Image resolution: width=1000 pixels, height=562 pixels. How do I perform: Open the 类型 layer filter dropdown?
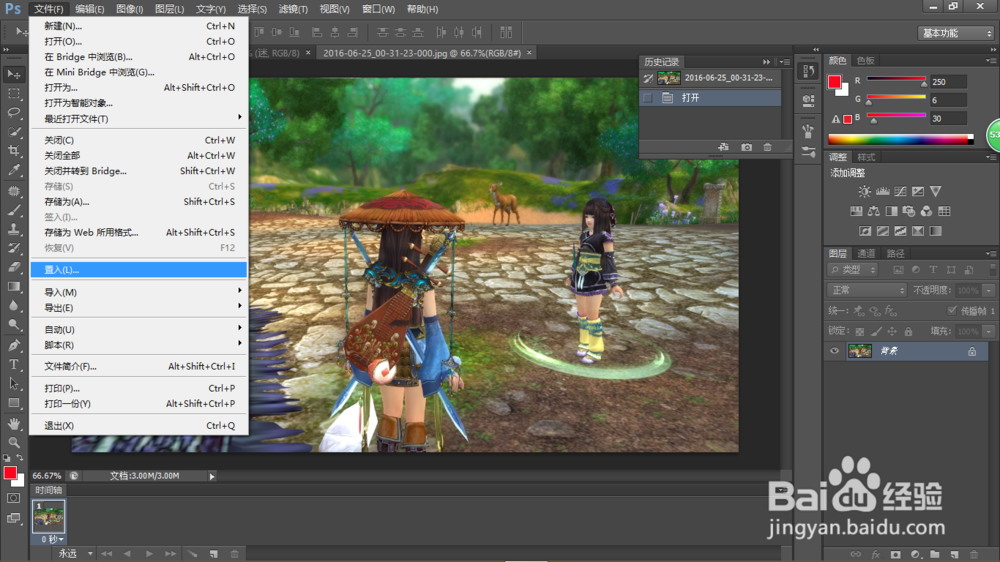tap(853, 270)
